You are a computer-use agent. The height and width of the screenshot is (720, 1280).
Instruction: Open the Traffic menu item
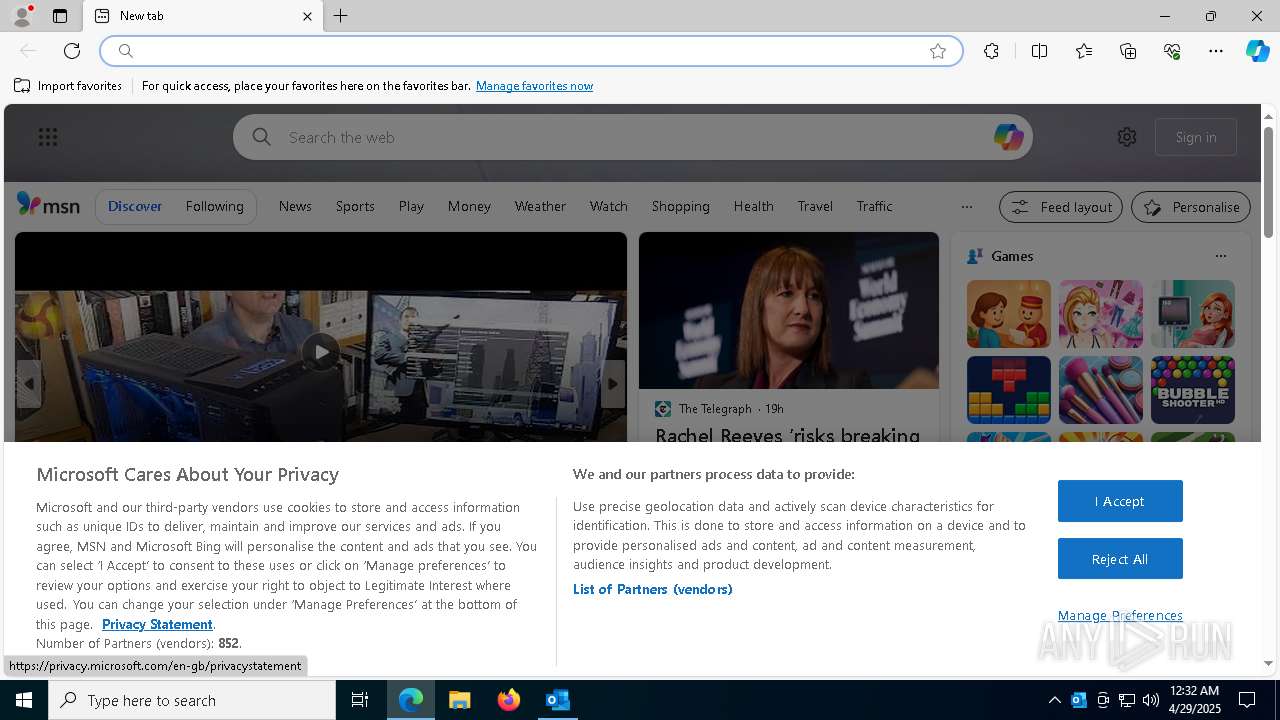(x=874, y=206)
